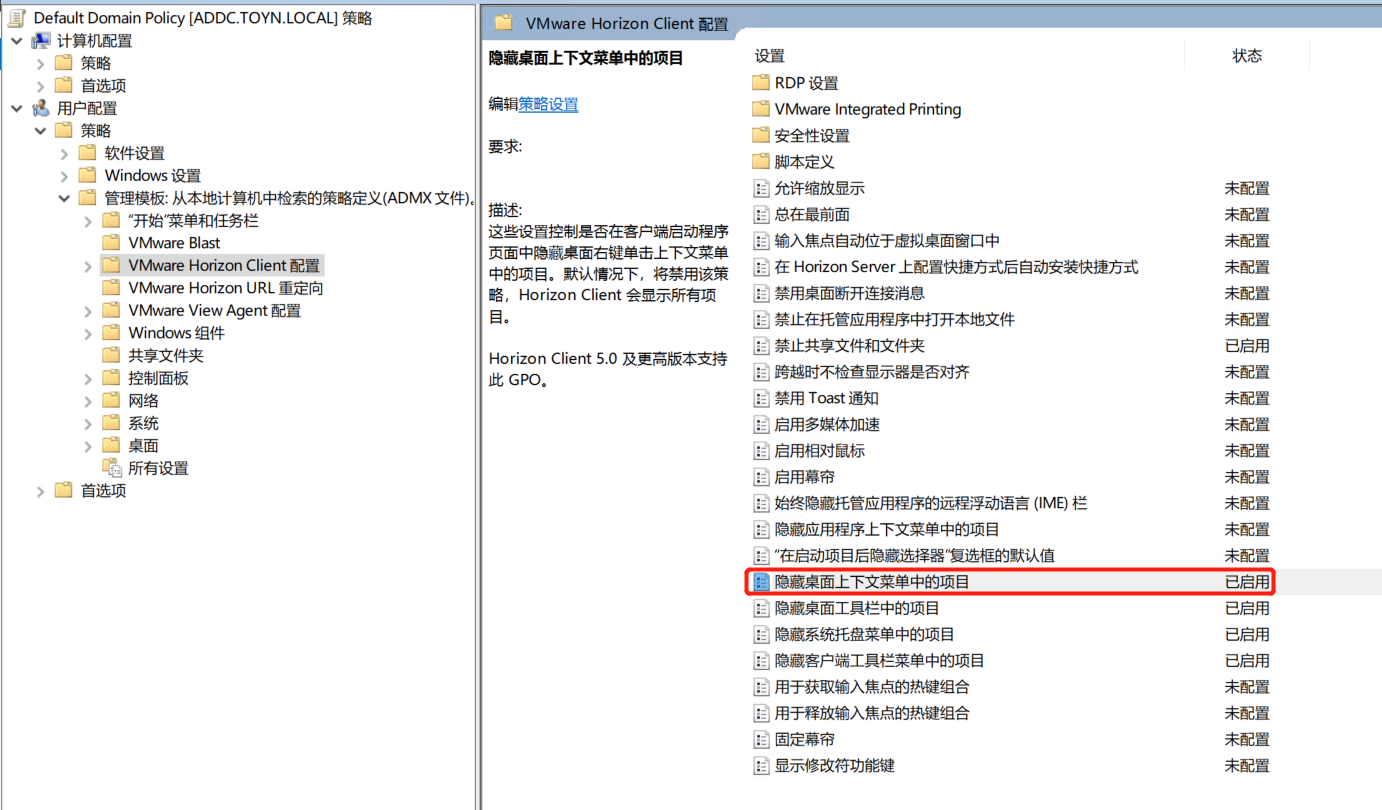1382x810 pixels.
Task: Select the 隐藏客户端工具栏菜单中的项目 setting
Action: tap(879, 660)
